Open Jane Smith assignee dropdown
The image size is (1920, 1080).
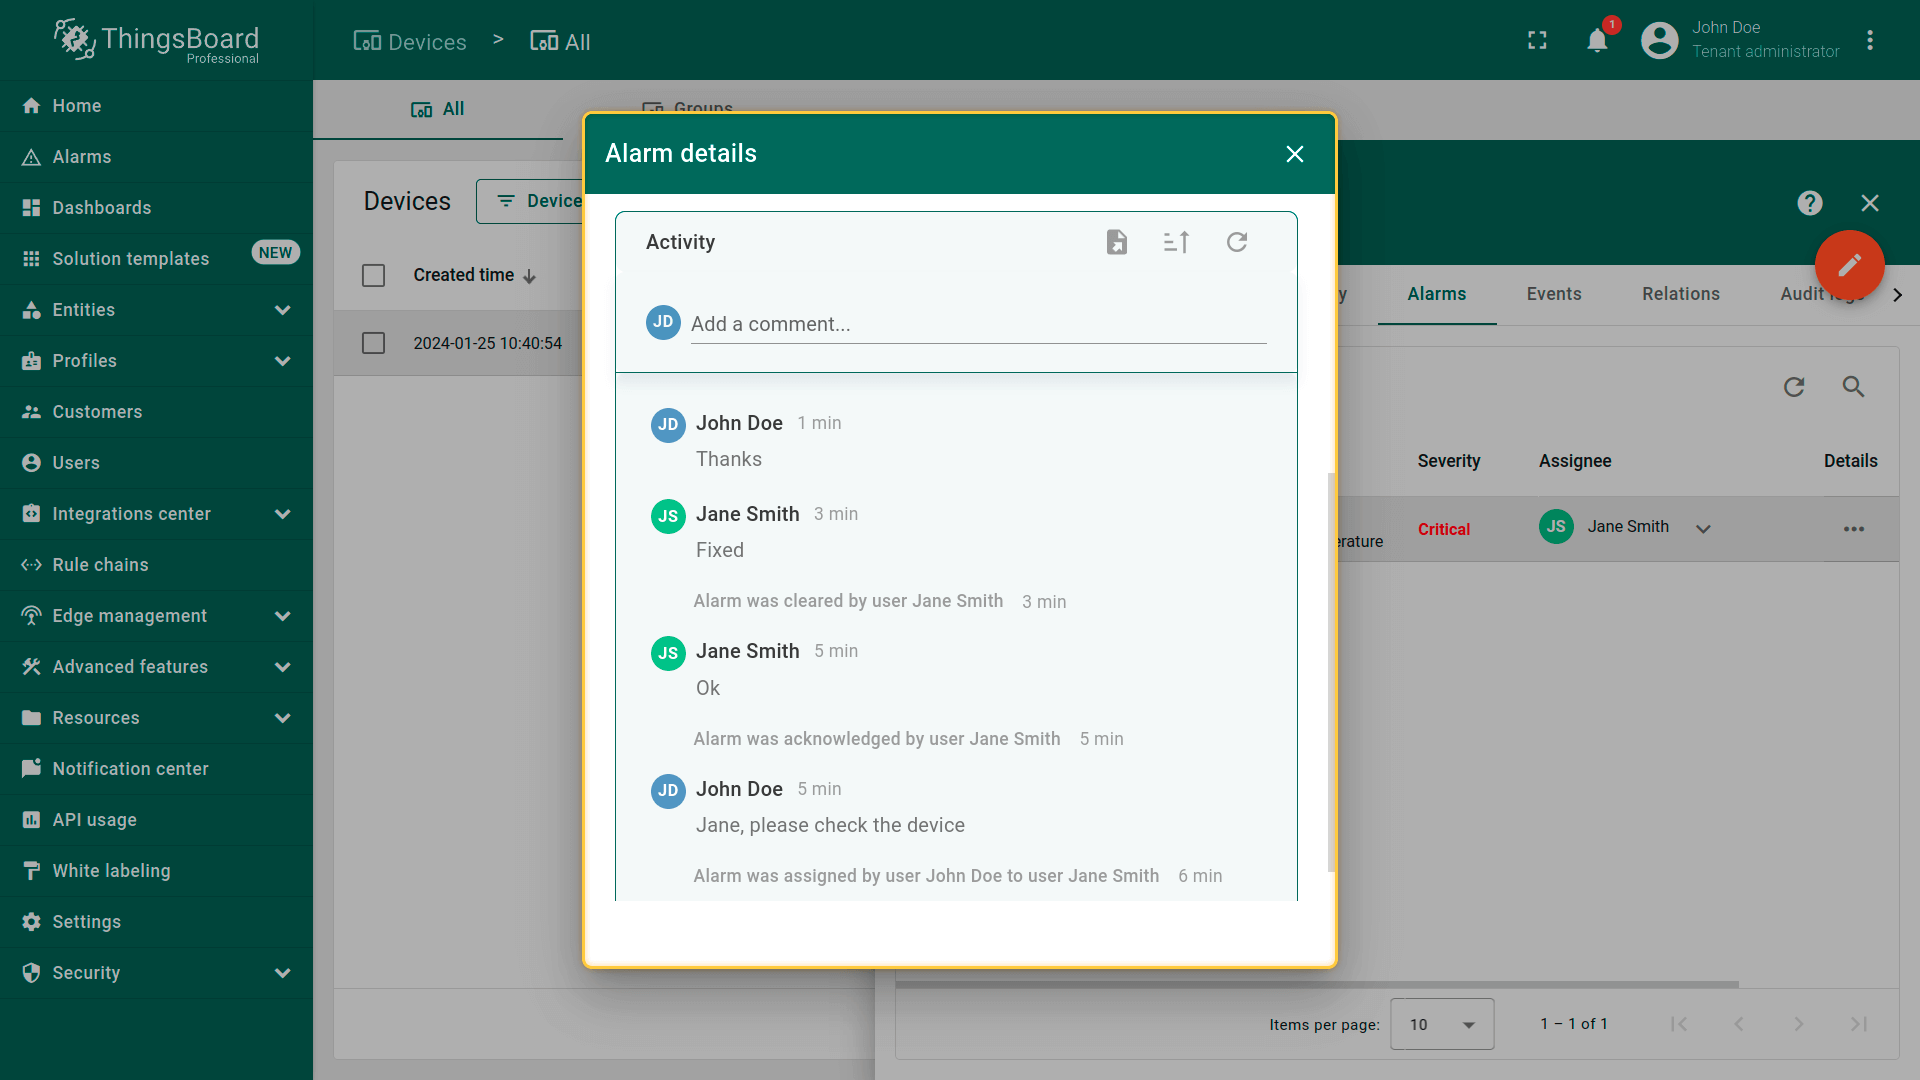tap(1703, 529)
